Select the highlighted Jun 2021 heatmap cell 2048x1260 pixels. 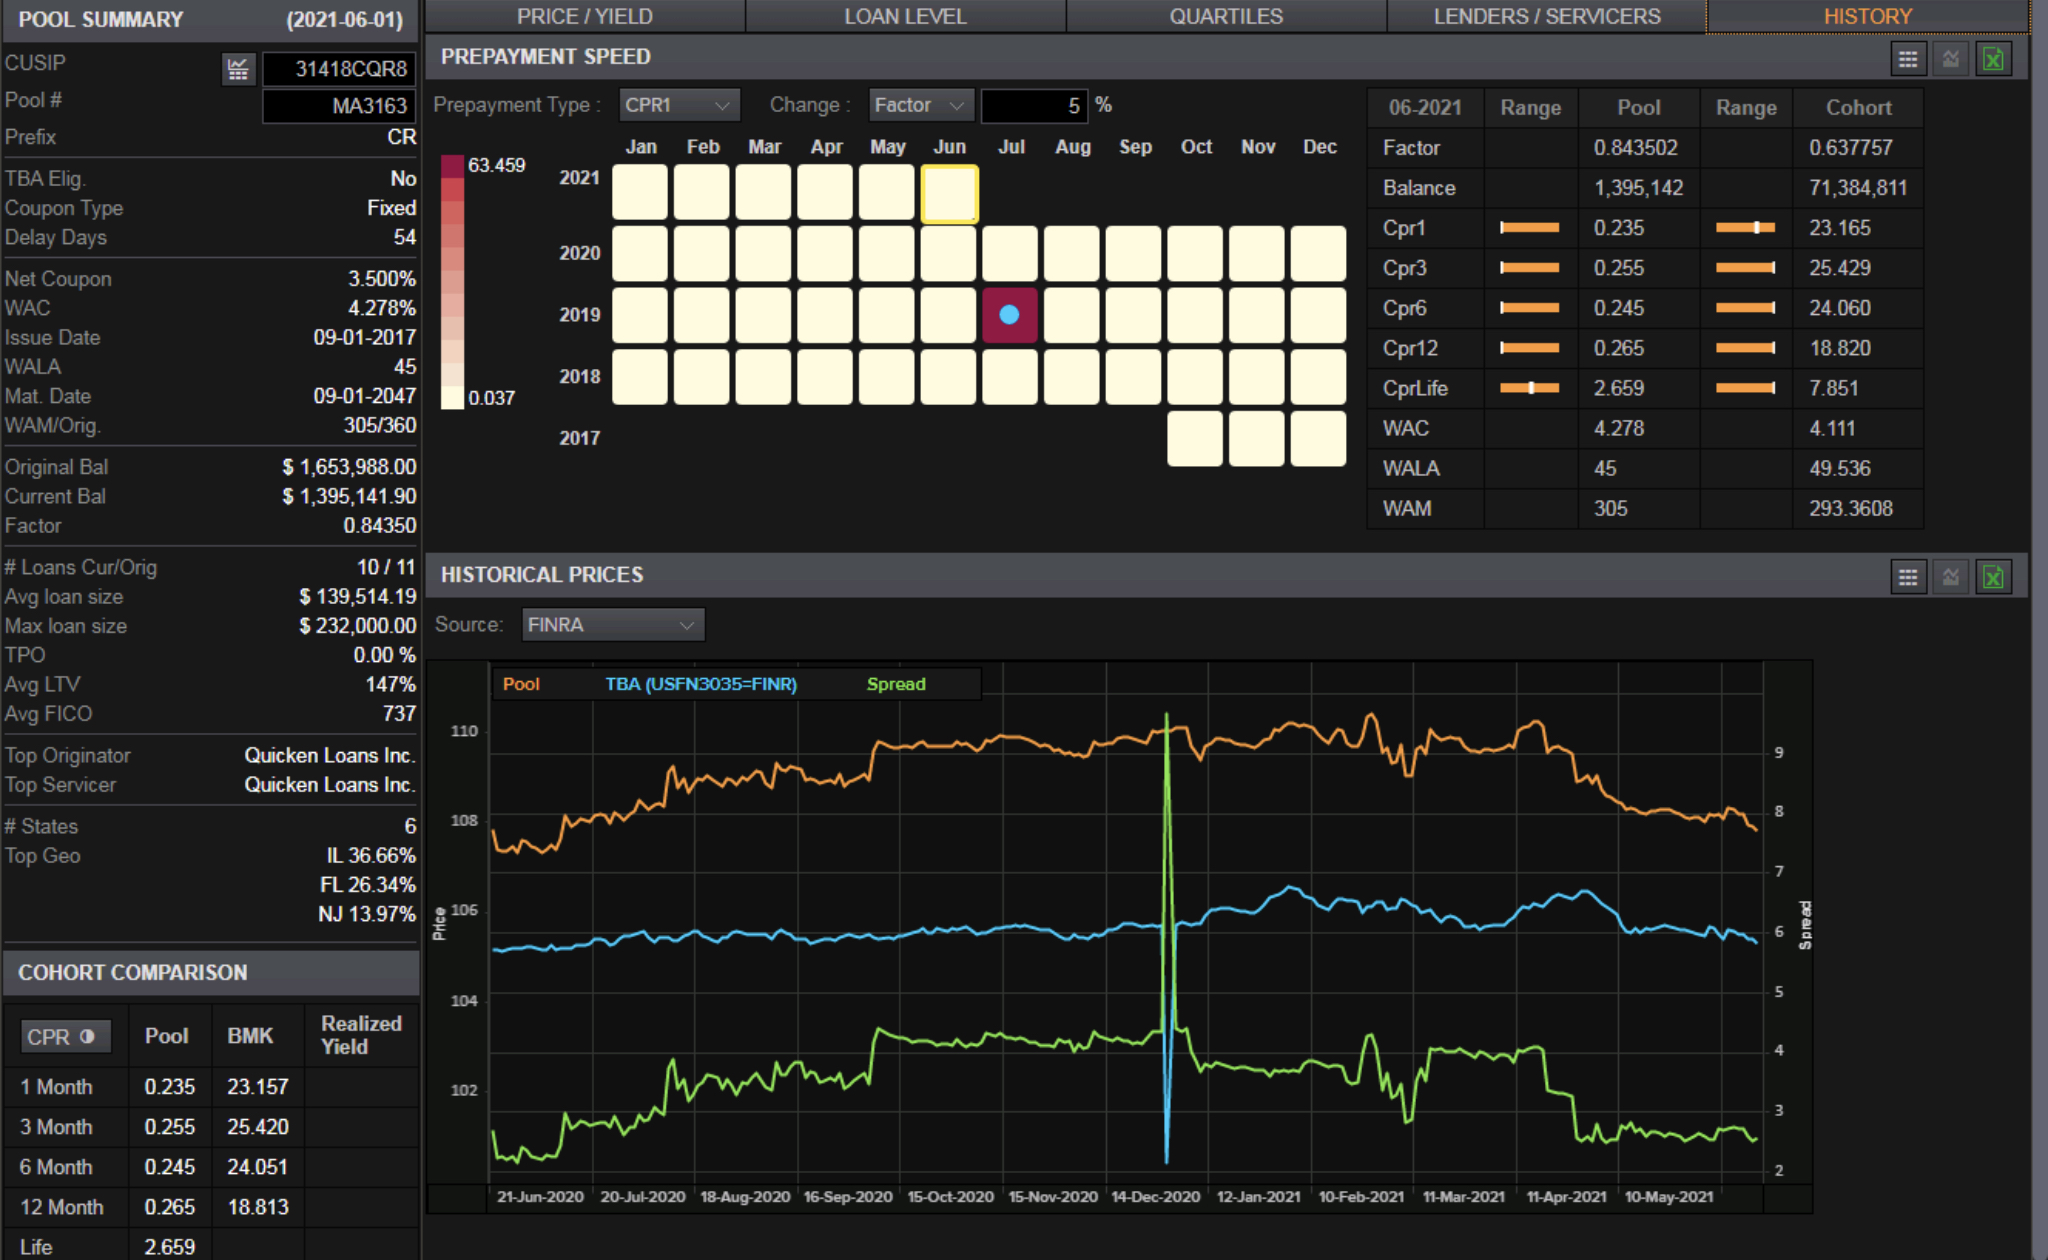(x=948, y=193)
